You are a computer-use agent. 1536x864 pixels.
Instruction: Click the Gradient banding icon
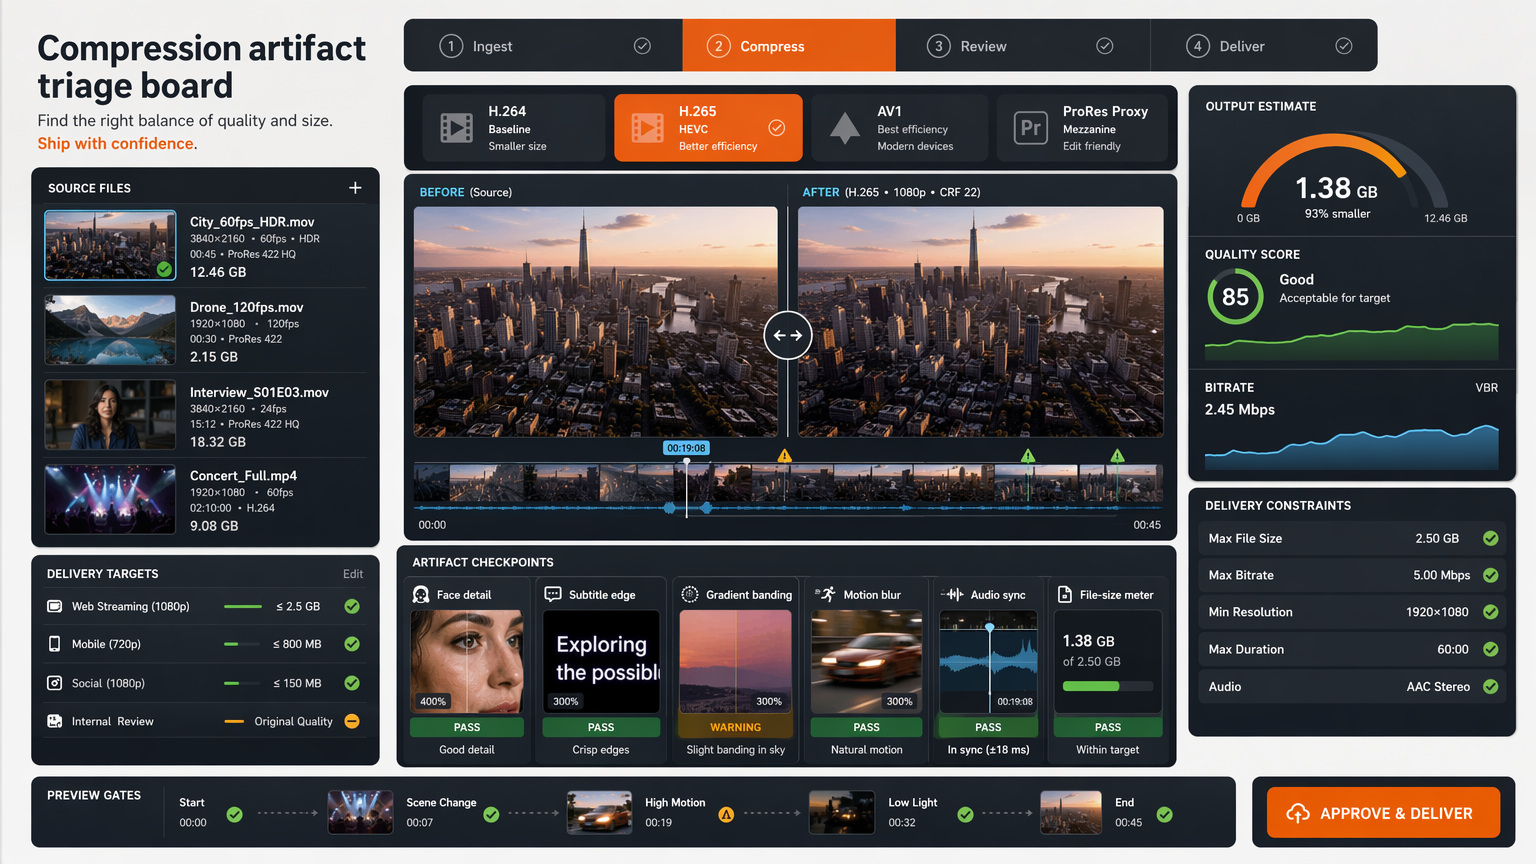690,594
